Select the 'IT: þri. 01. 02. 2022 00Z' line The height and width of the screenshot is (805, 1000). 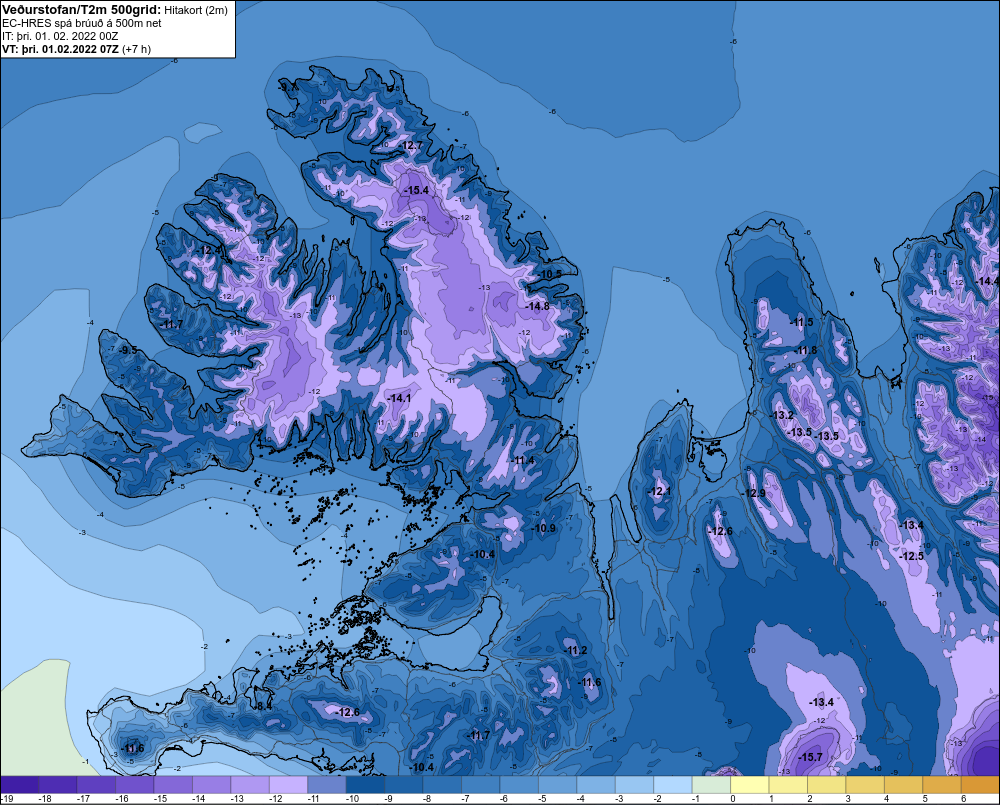click(x=60, y=36)
